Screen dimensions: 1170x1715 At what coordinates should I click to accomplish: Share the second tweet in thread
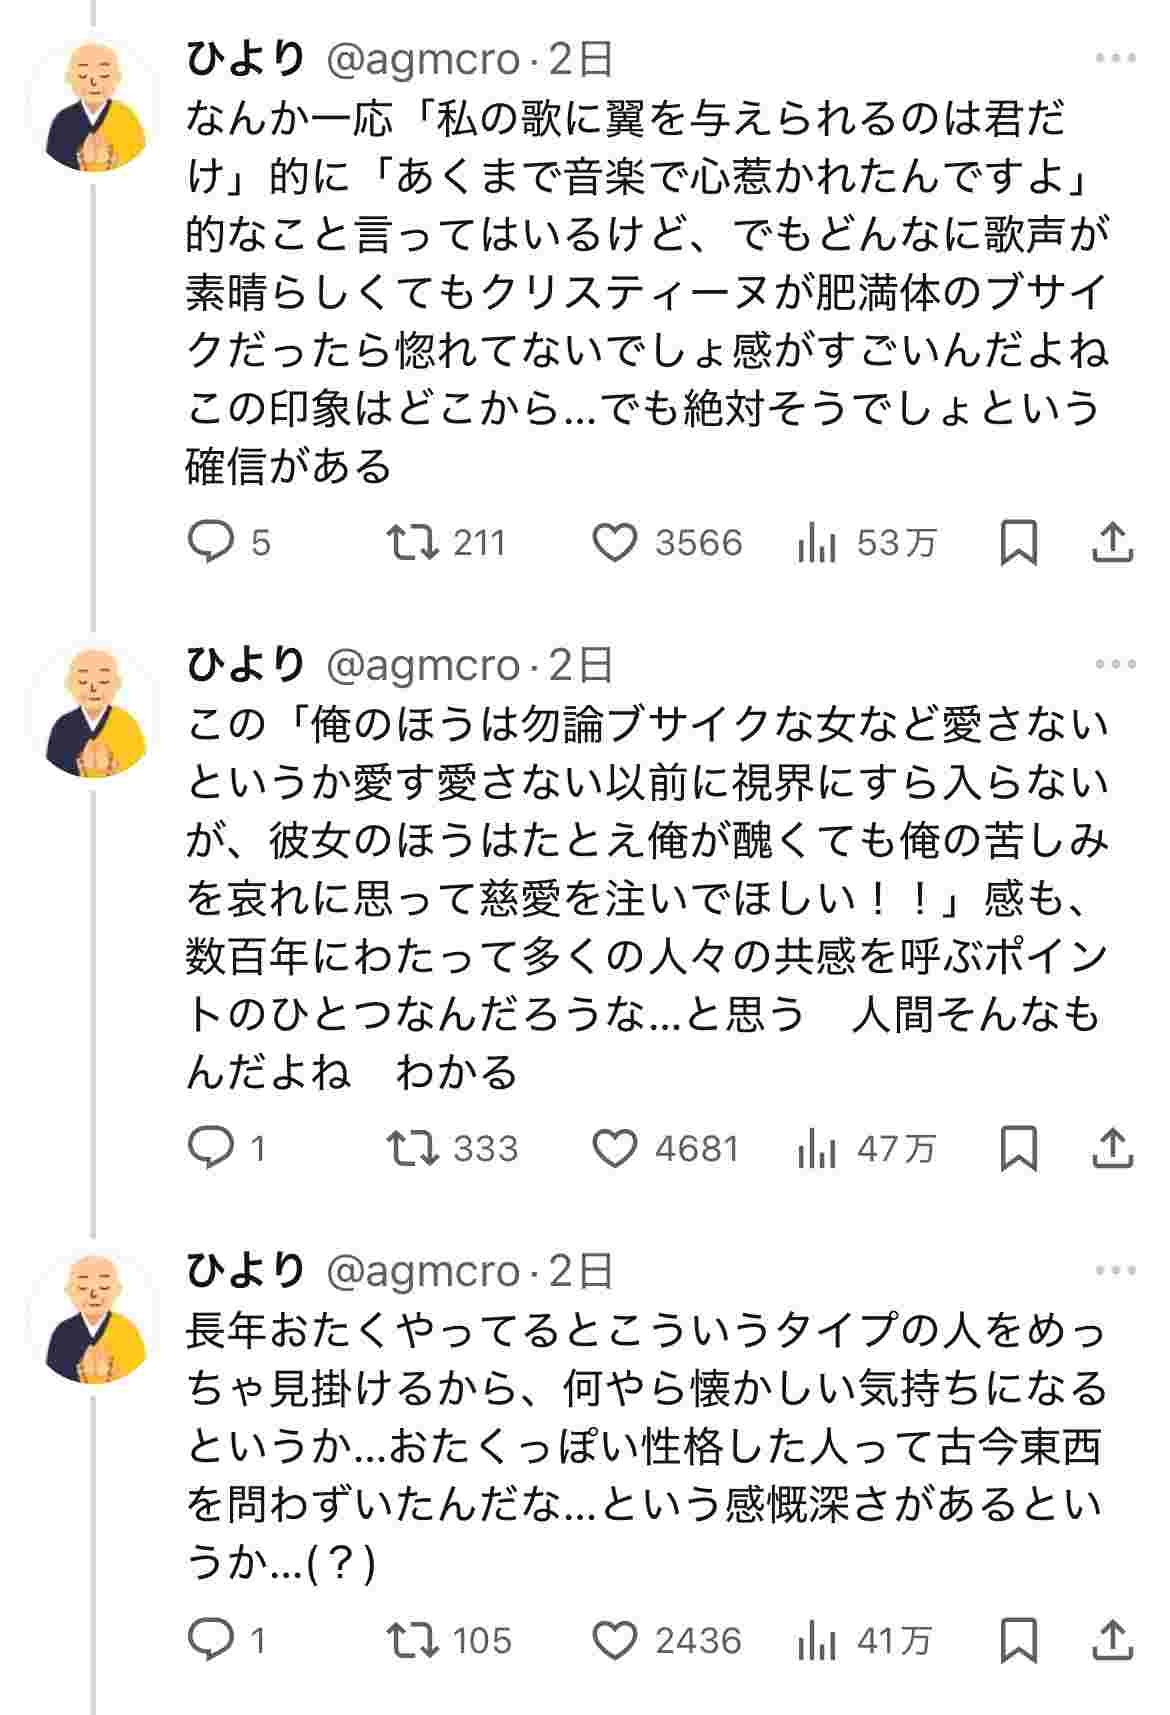point(1111,1148)
